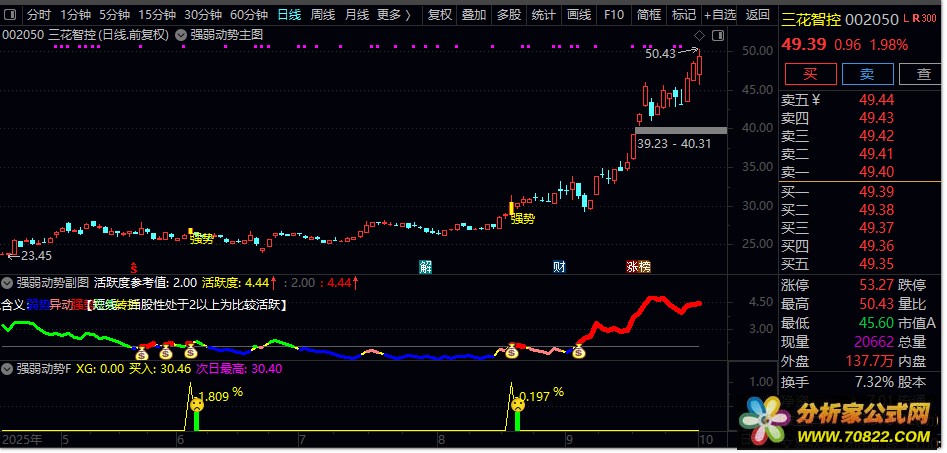
Task: Add stock via +自选 button
Action: click(721, 14)
